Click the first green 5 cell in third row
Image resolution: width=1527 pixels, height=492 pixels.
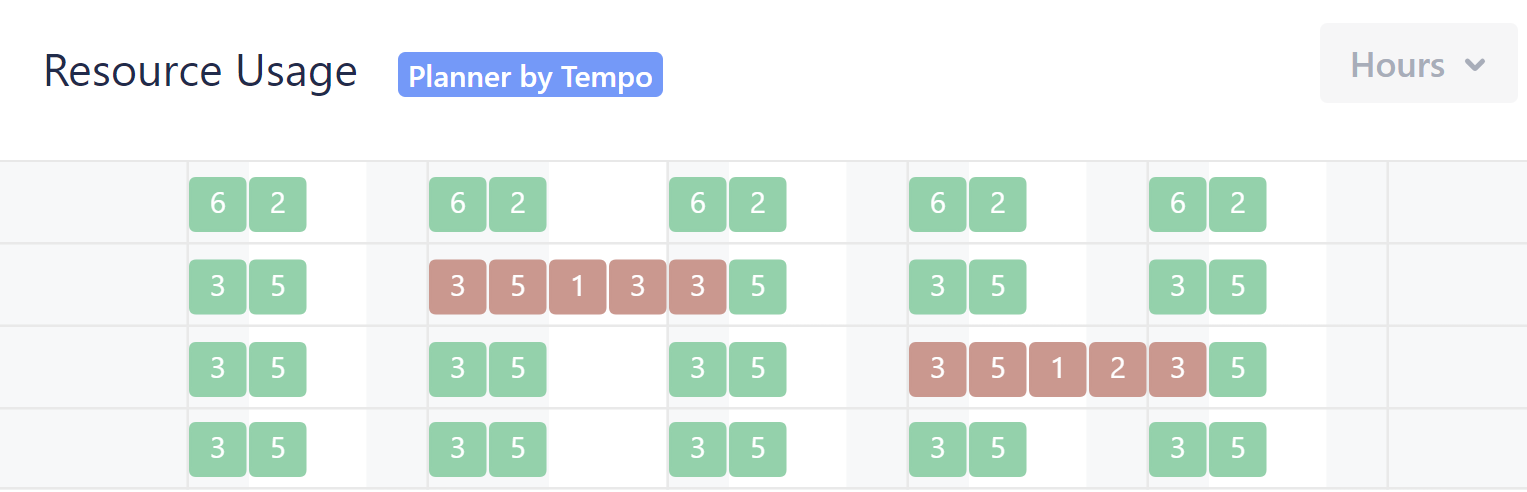[278, 369]
